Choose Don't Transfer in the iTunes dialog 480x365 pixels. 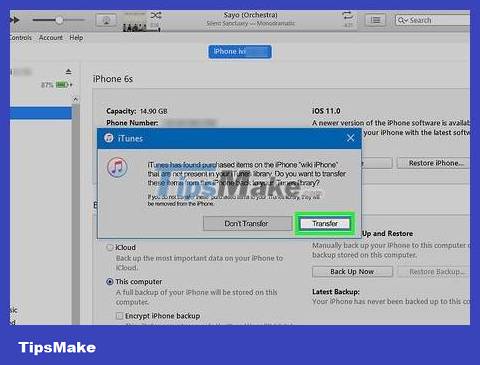coord(247,224)
